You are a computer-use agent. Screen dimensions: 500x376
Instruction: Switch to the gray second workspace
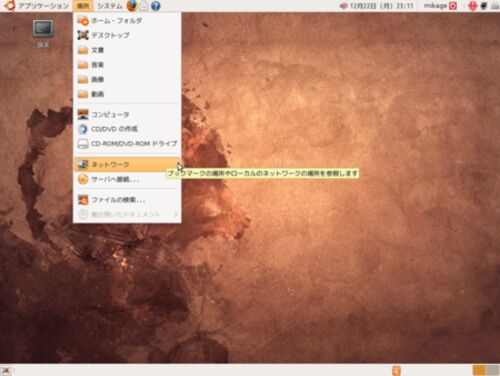492,370
